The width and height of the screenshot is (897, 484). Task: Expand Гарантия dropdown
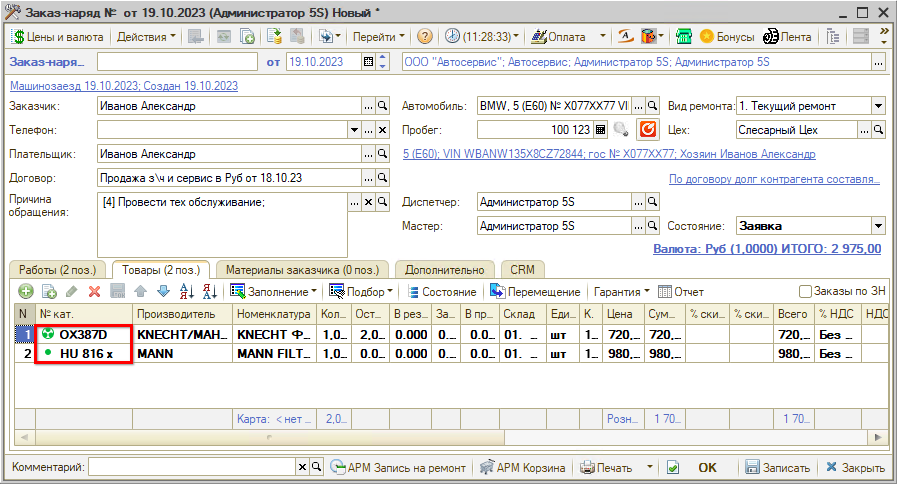pos(621,292)
